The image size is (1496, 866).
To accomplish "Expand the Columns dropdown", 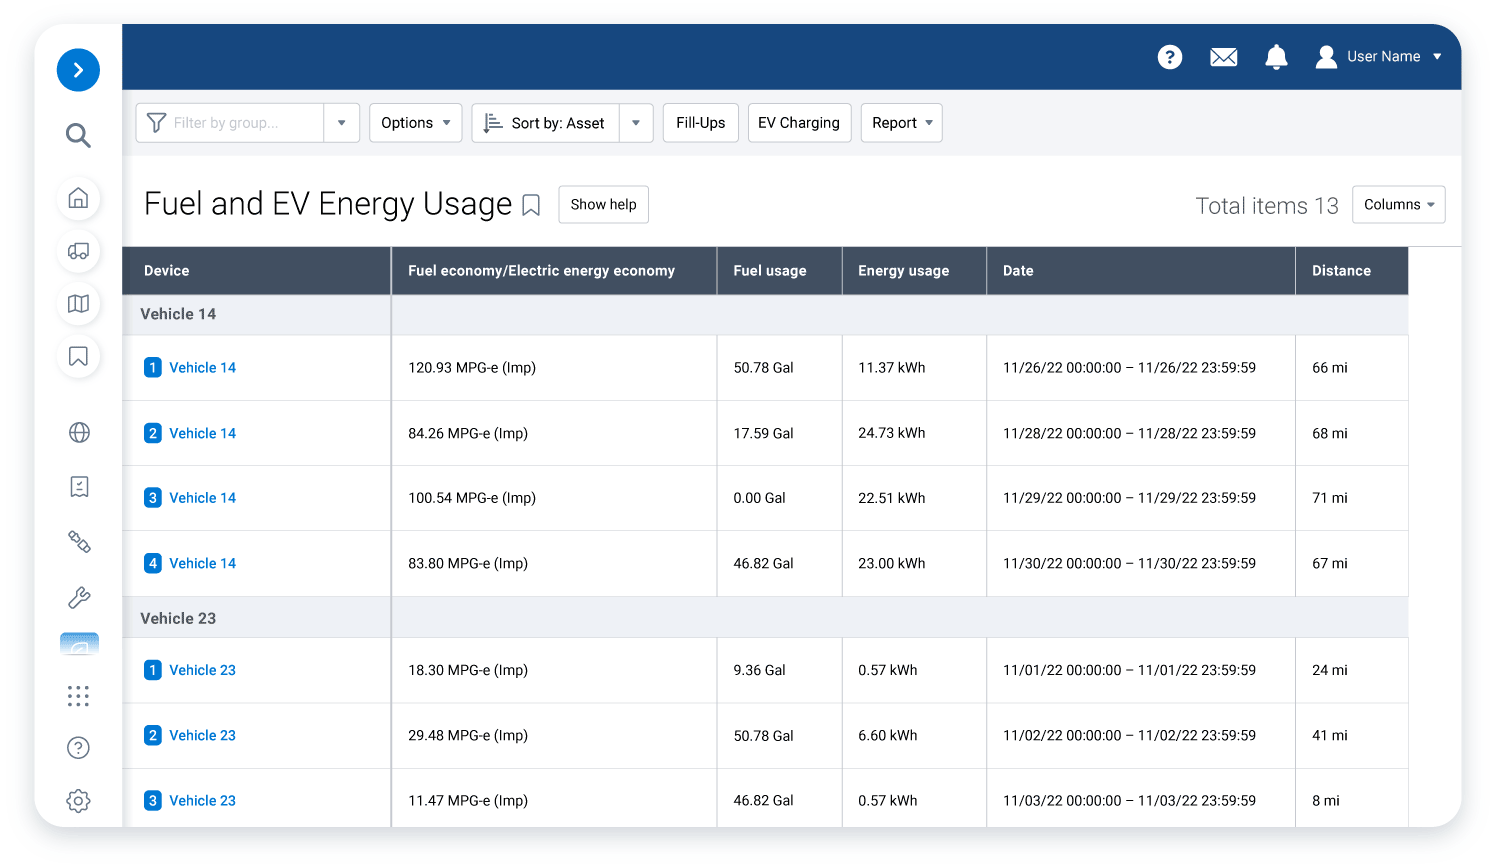I will (1398, 205).
